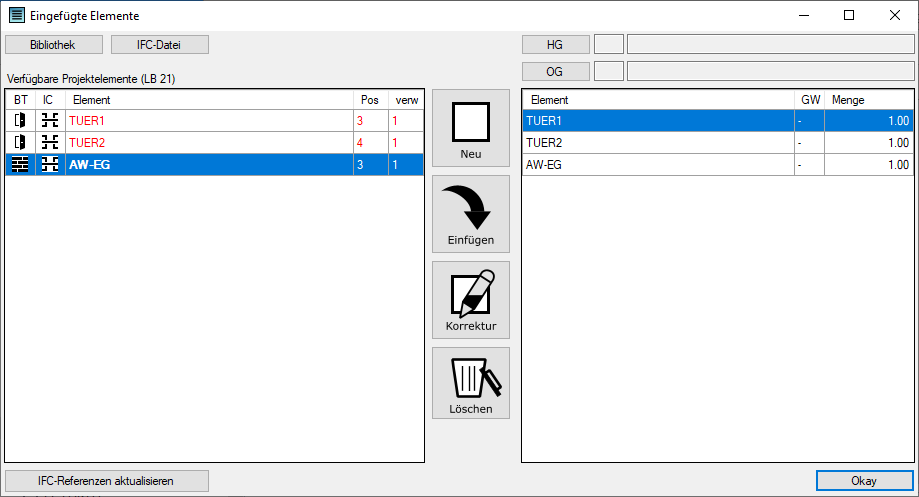Click the IFC-Datei button
Screen dimensions: 919x497
point(159,45)
